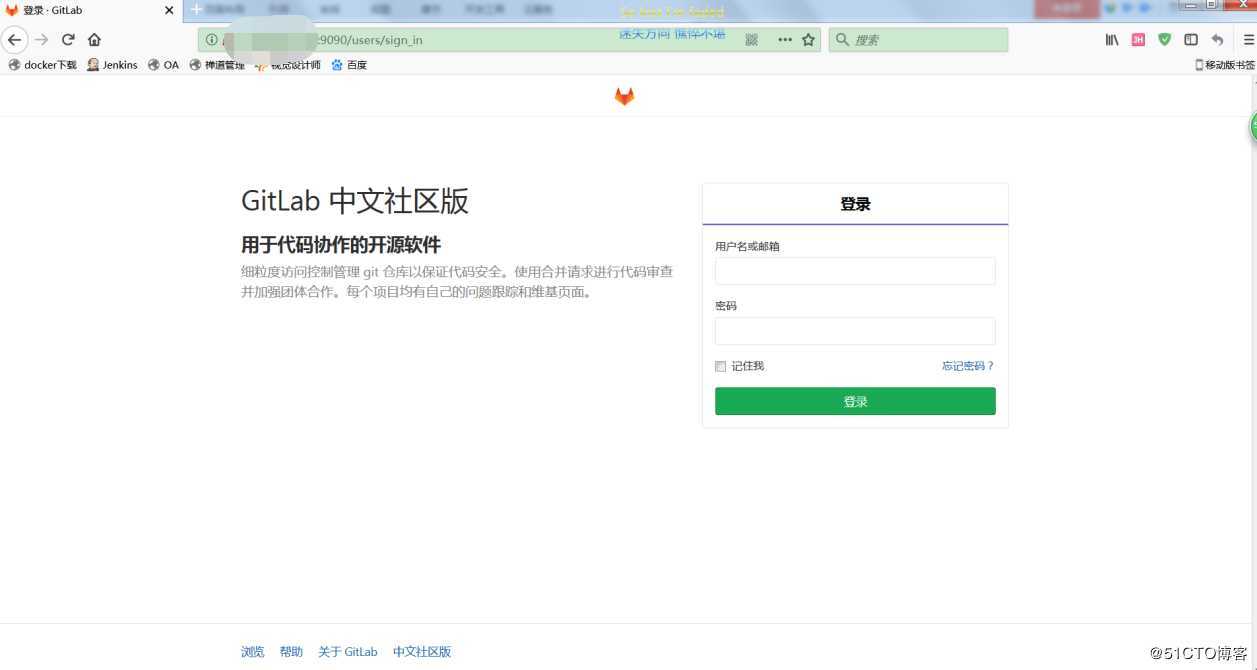Click the green shield extension icon

click(x=1165, y=40)
